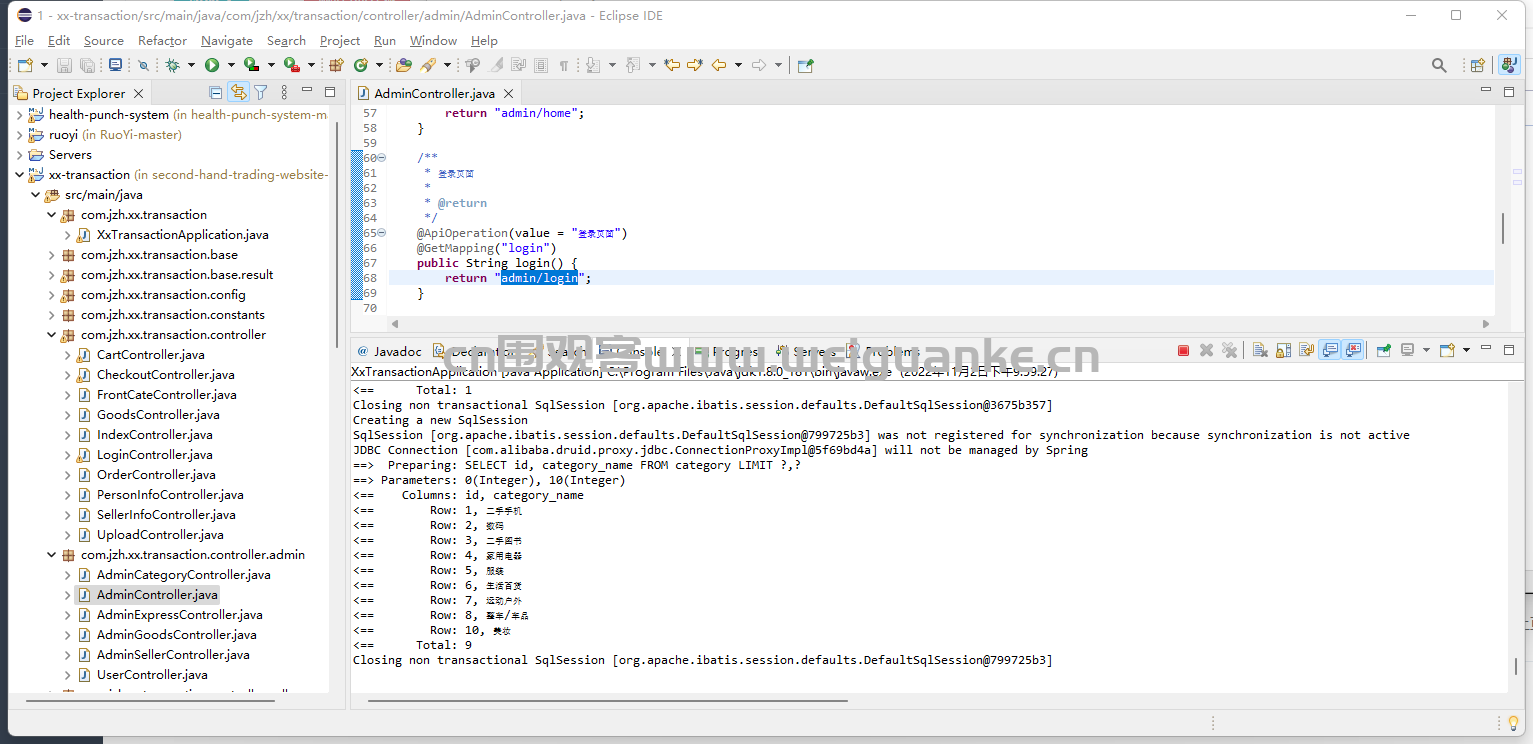Switch to the Javadoc tab
This screenshot has height=744, width=1533.
point(390,351)
